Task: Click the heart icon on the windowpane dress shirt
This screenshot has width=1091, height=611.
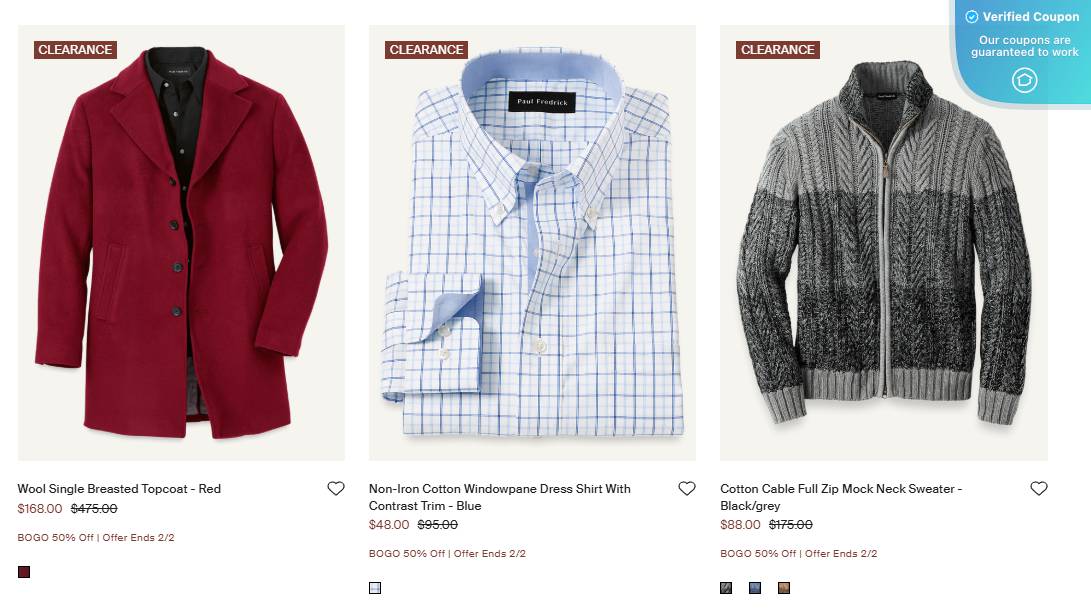Action: click(x=687, y=488)
